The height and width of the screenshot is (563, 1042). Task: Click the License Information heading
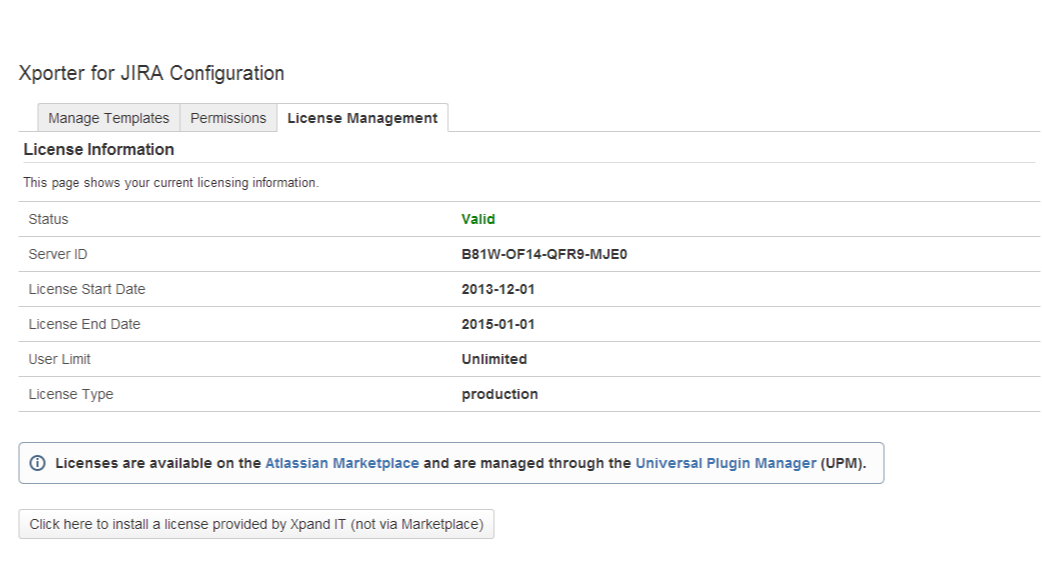[98, 150]
